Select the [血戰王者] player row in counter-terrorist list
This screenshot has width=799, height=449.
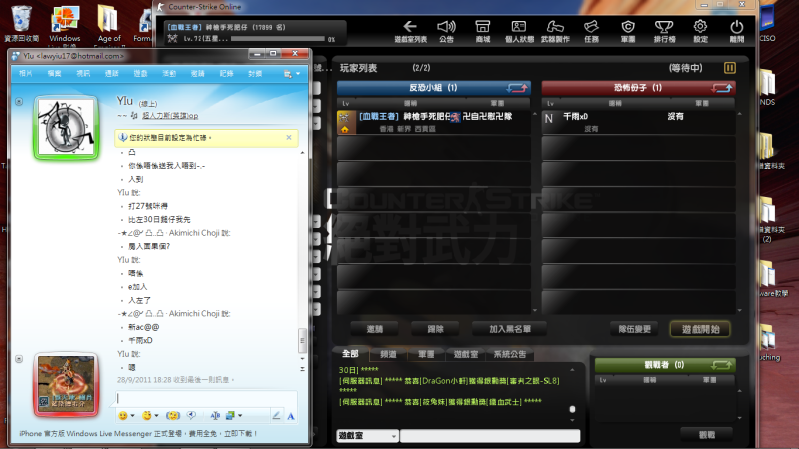(434, 122)
